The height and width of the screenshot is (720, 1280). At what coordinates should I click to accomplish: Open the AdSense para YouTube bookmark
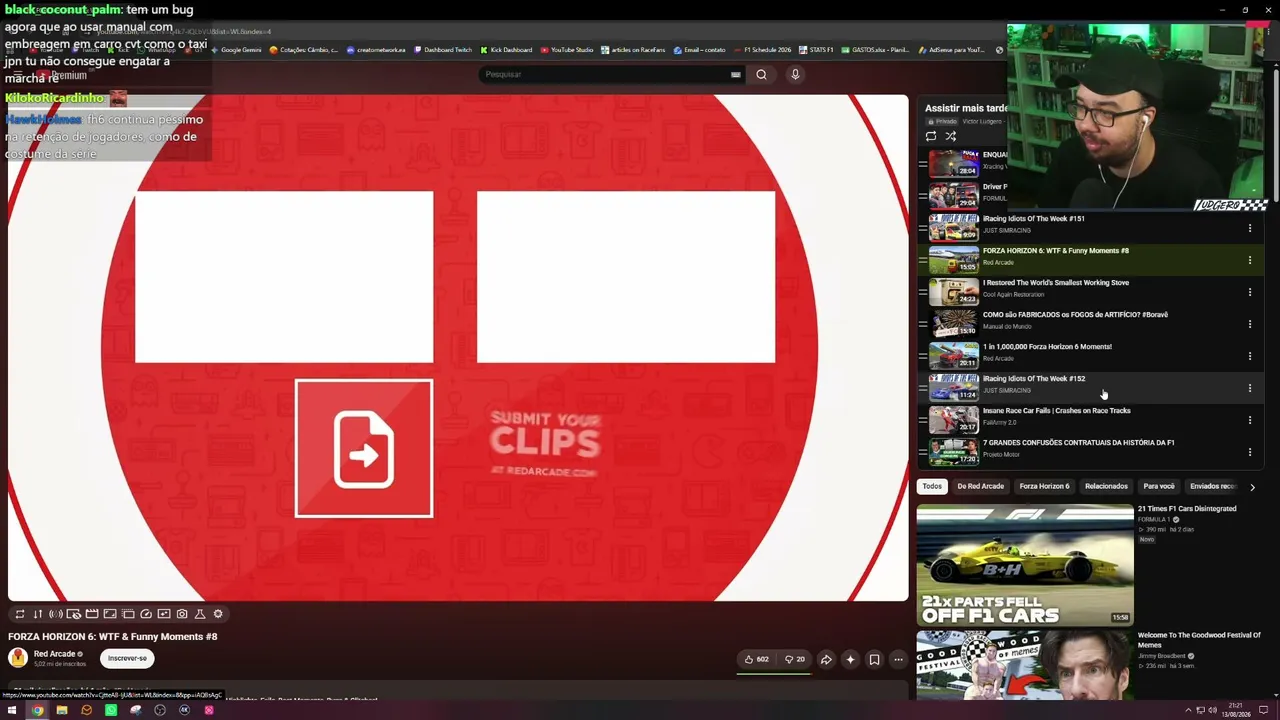pyautogui.click(x=952, y=50)
